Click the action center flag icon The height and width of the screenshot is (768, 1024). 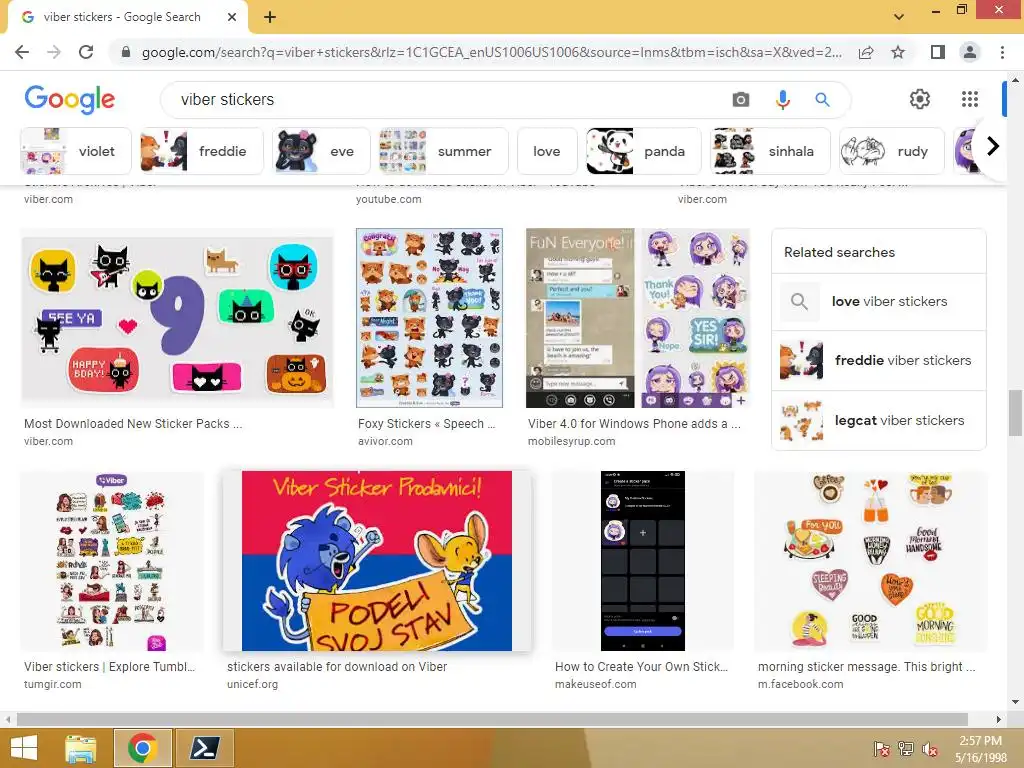pos(881,749)
